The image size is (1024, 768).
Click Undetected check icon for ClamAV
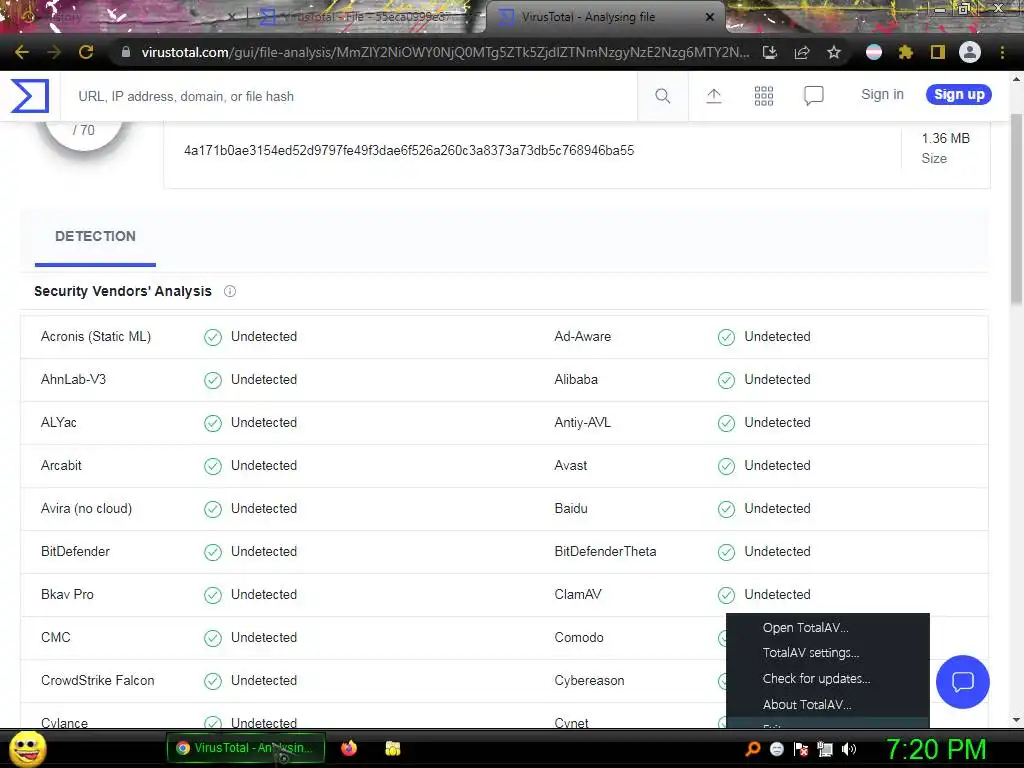(726, 595)
